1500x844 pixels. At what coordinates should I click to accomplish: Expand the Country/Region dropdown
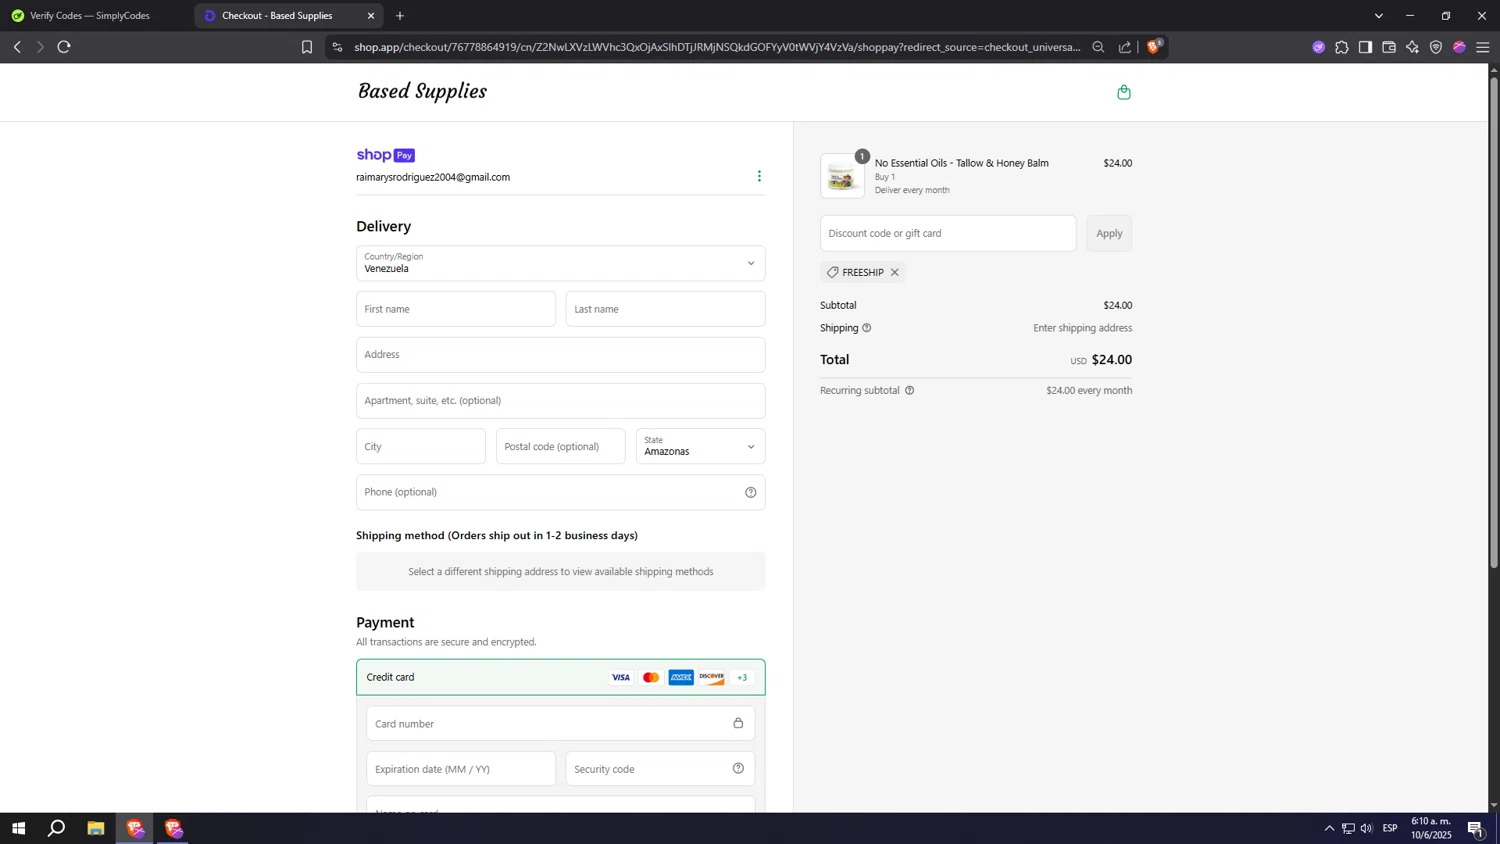click(x=561, y=263)
